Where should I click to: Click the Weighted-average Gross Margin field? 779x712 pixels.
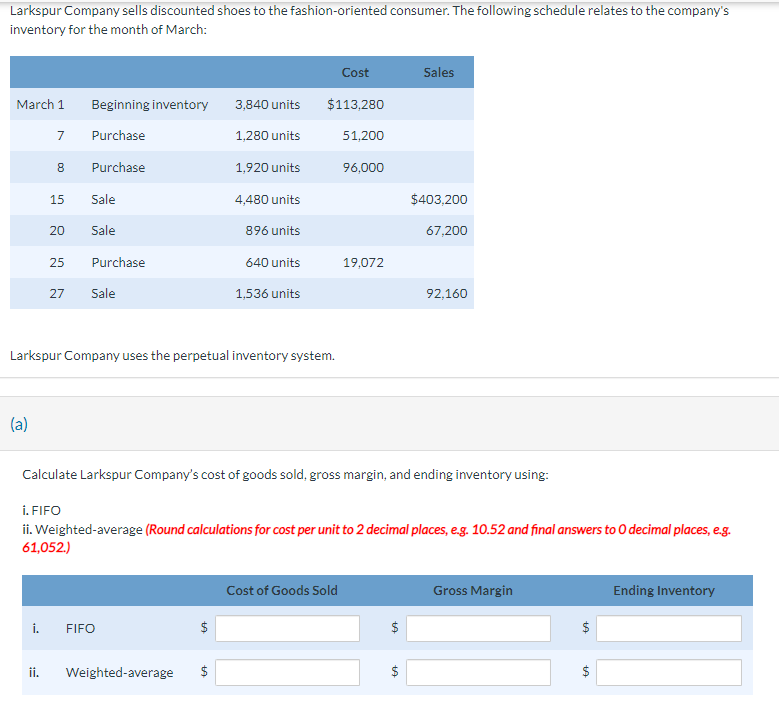(478, 672)
